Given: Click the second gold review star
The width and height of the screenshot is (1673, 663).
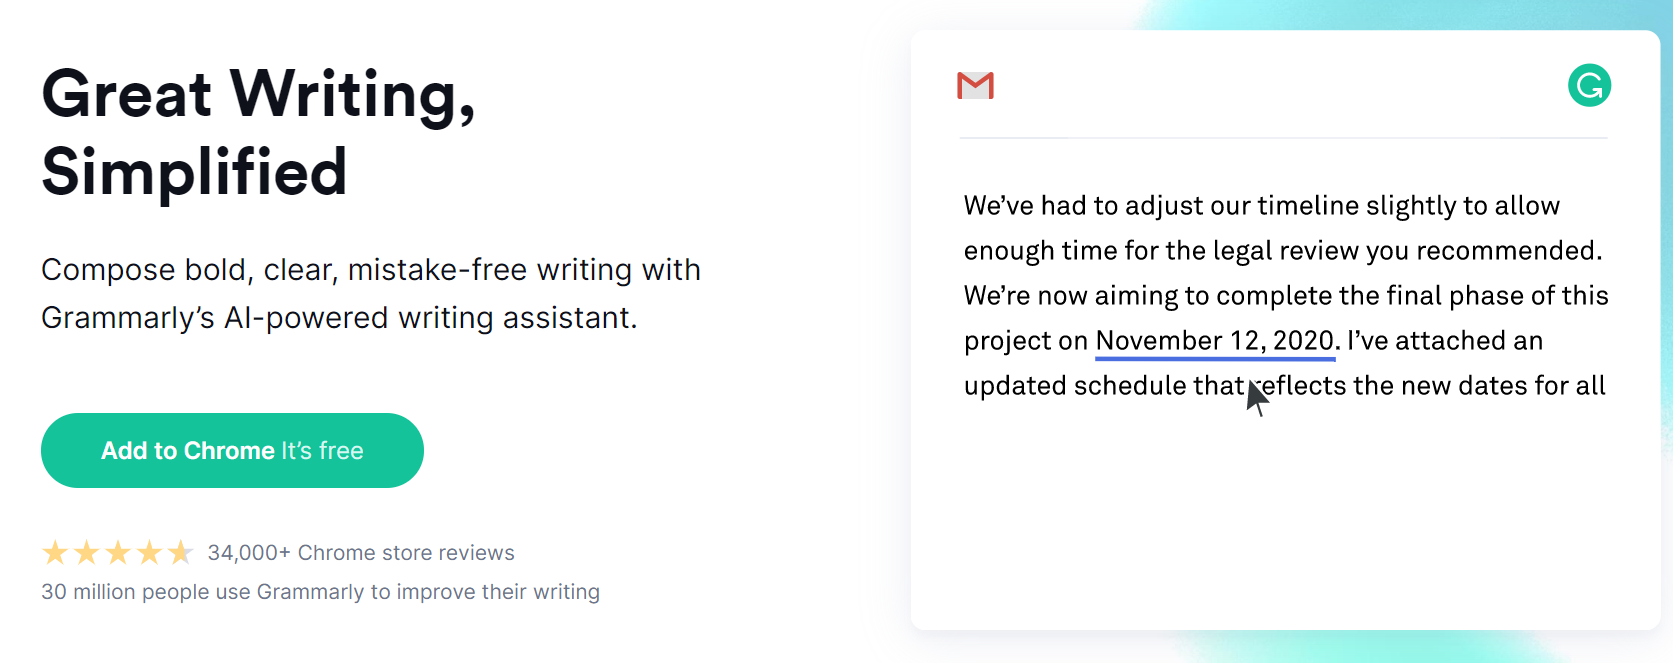Looking at the screenshot, I should click(x=87, y=552).
